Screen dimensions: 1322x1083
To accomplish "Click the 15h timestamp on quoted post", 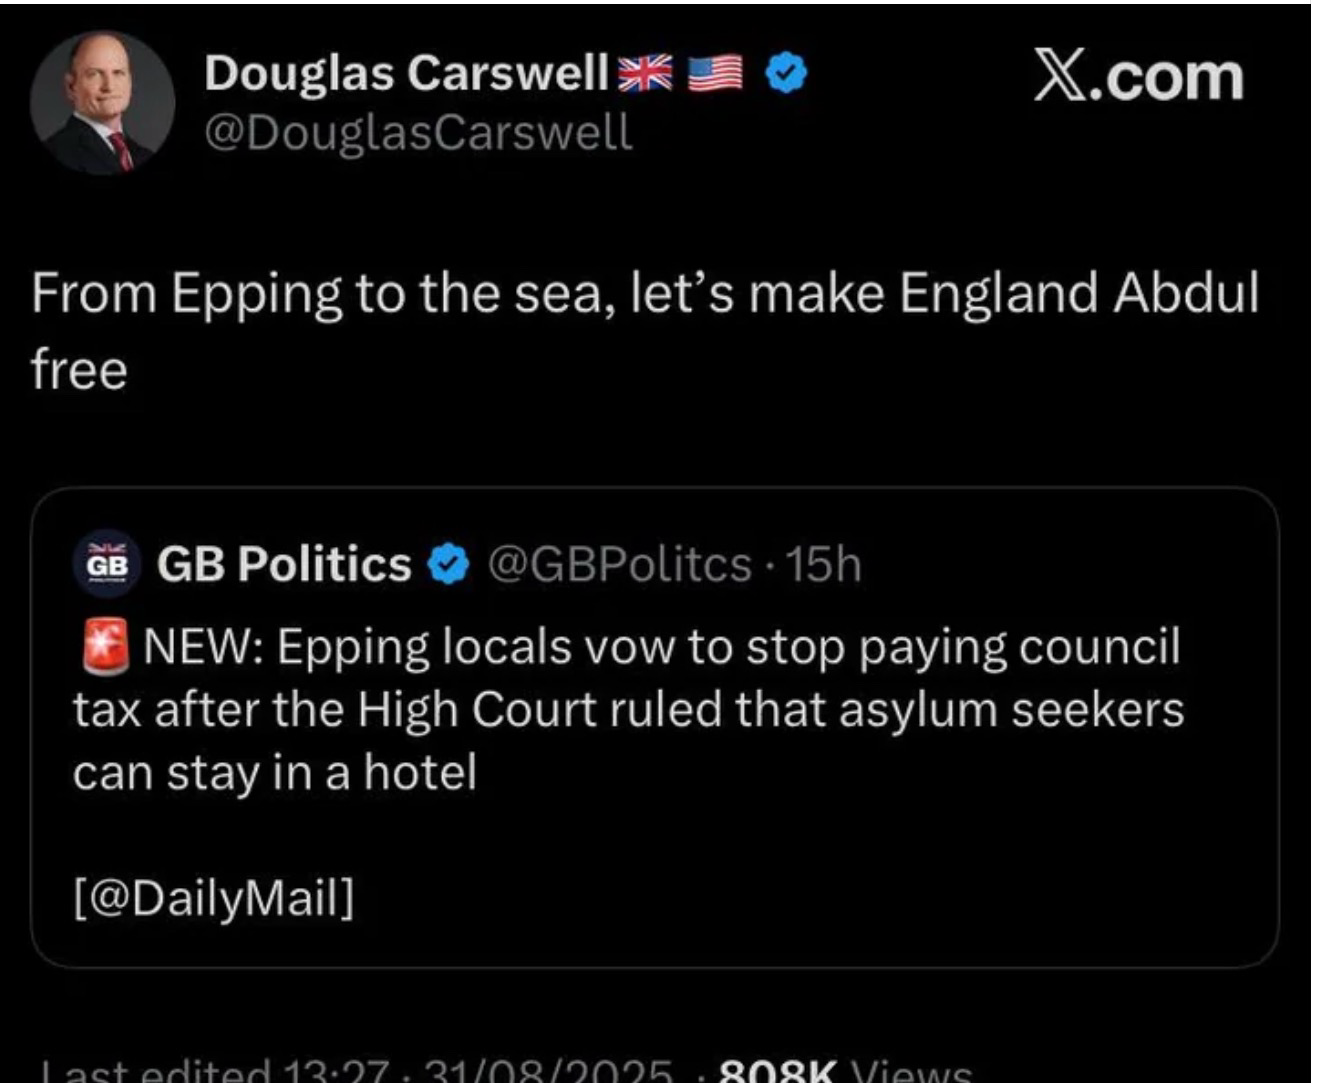I will point(824,565).
